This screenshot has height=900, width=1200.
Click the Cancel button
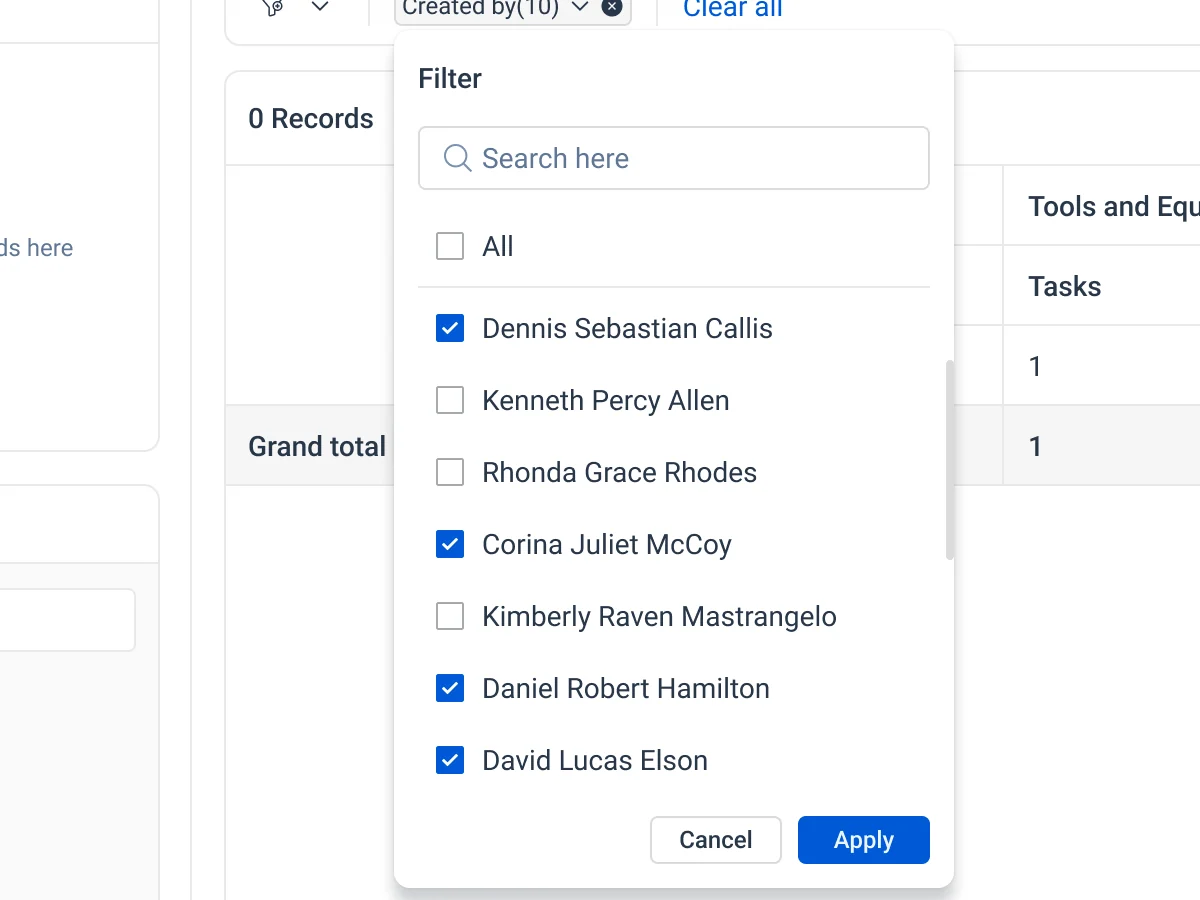716,840
